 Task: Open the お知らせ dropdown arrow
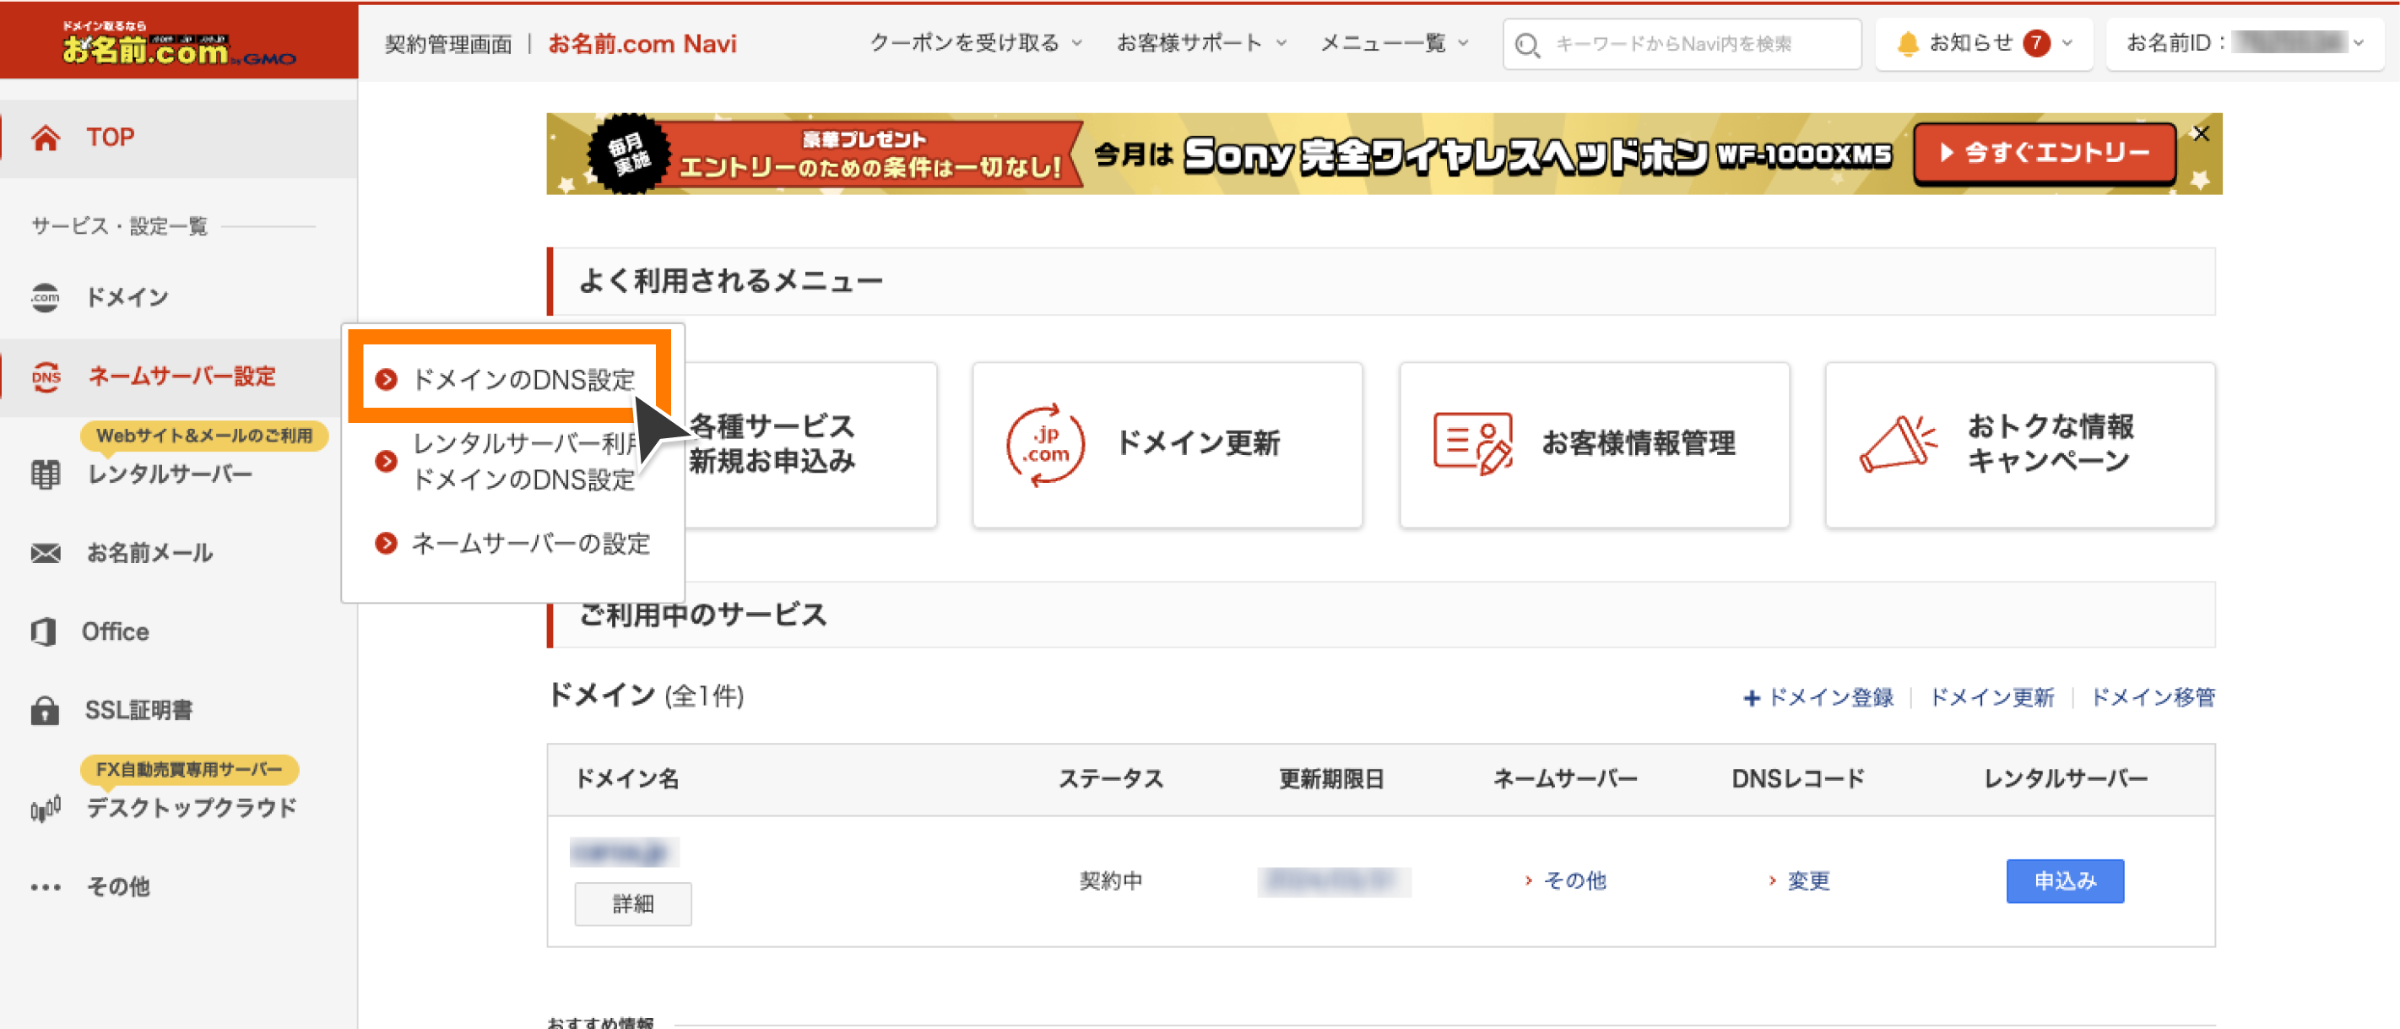2067,43
